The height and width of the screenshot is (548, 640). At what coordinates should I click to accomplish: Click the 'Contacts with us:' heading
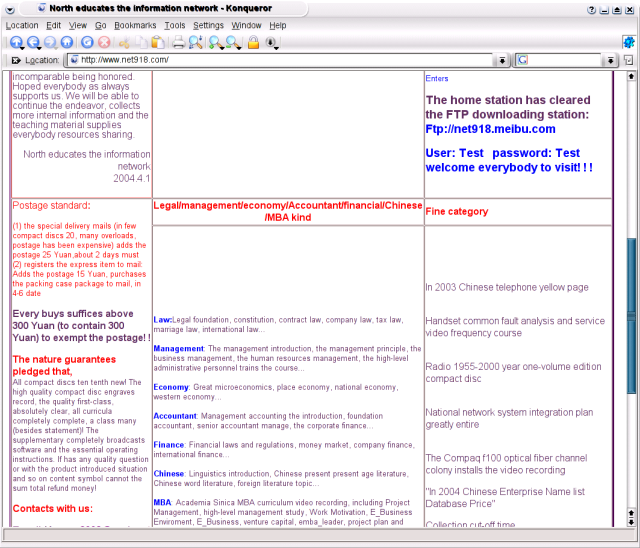53,508
